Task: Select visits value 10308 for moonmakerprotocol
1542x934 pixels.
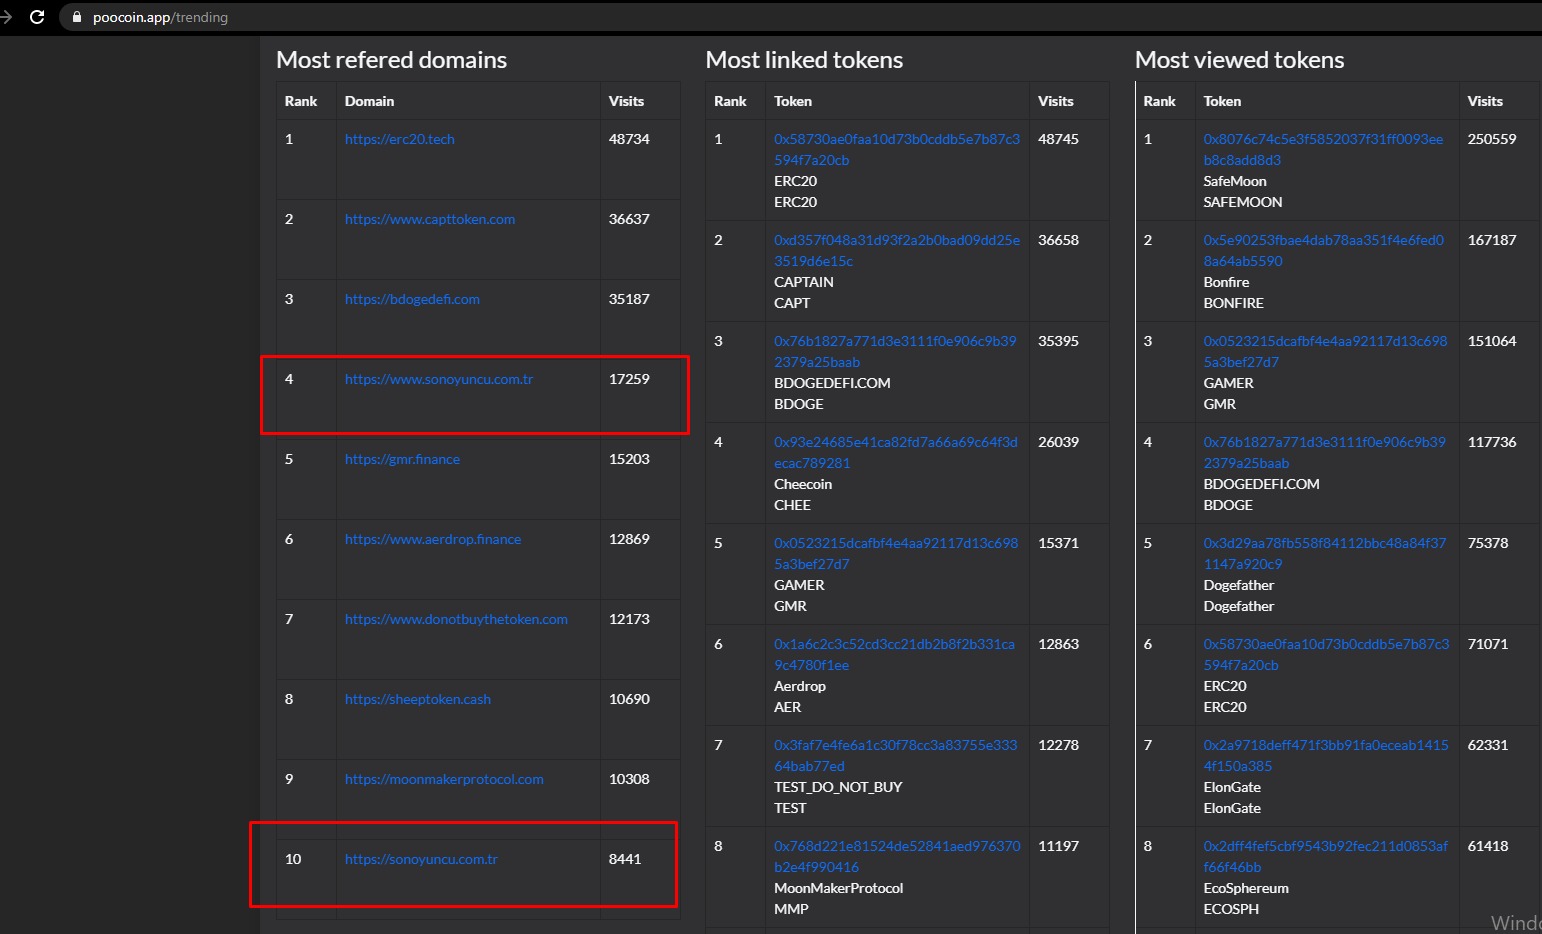Action: click(629, 779)
